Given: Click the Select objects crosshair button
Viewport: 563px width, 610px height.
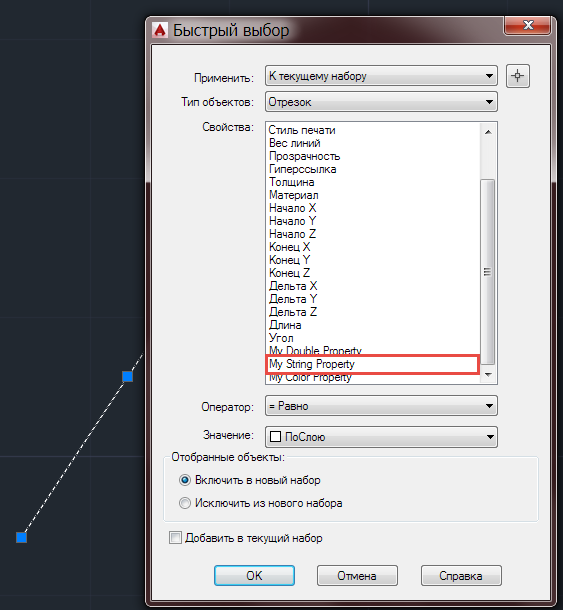Looking at the screenshot, I should (517, 76).
